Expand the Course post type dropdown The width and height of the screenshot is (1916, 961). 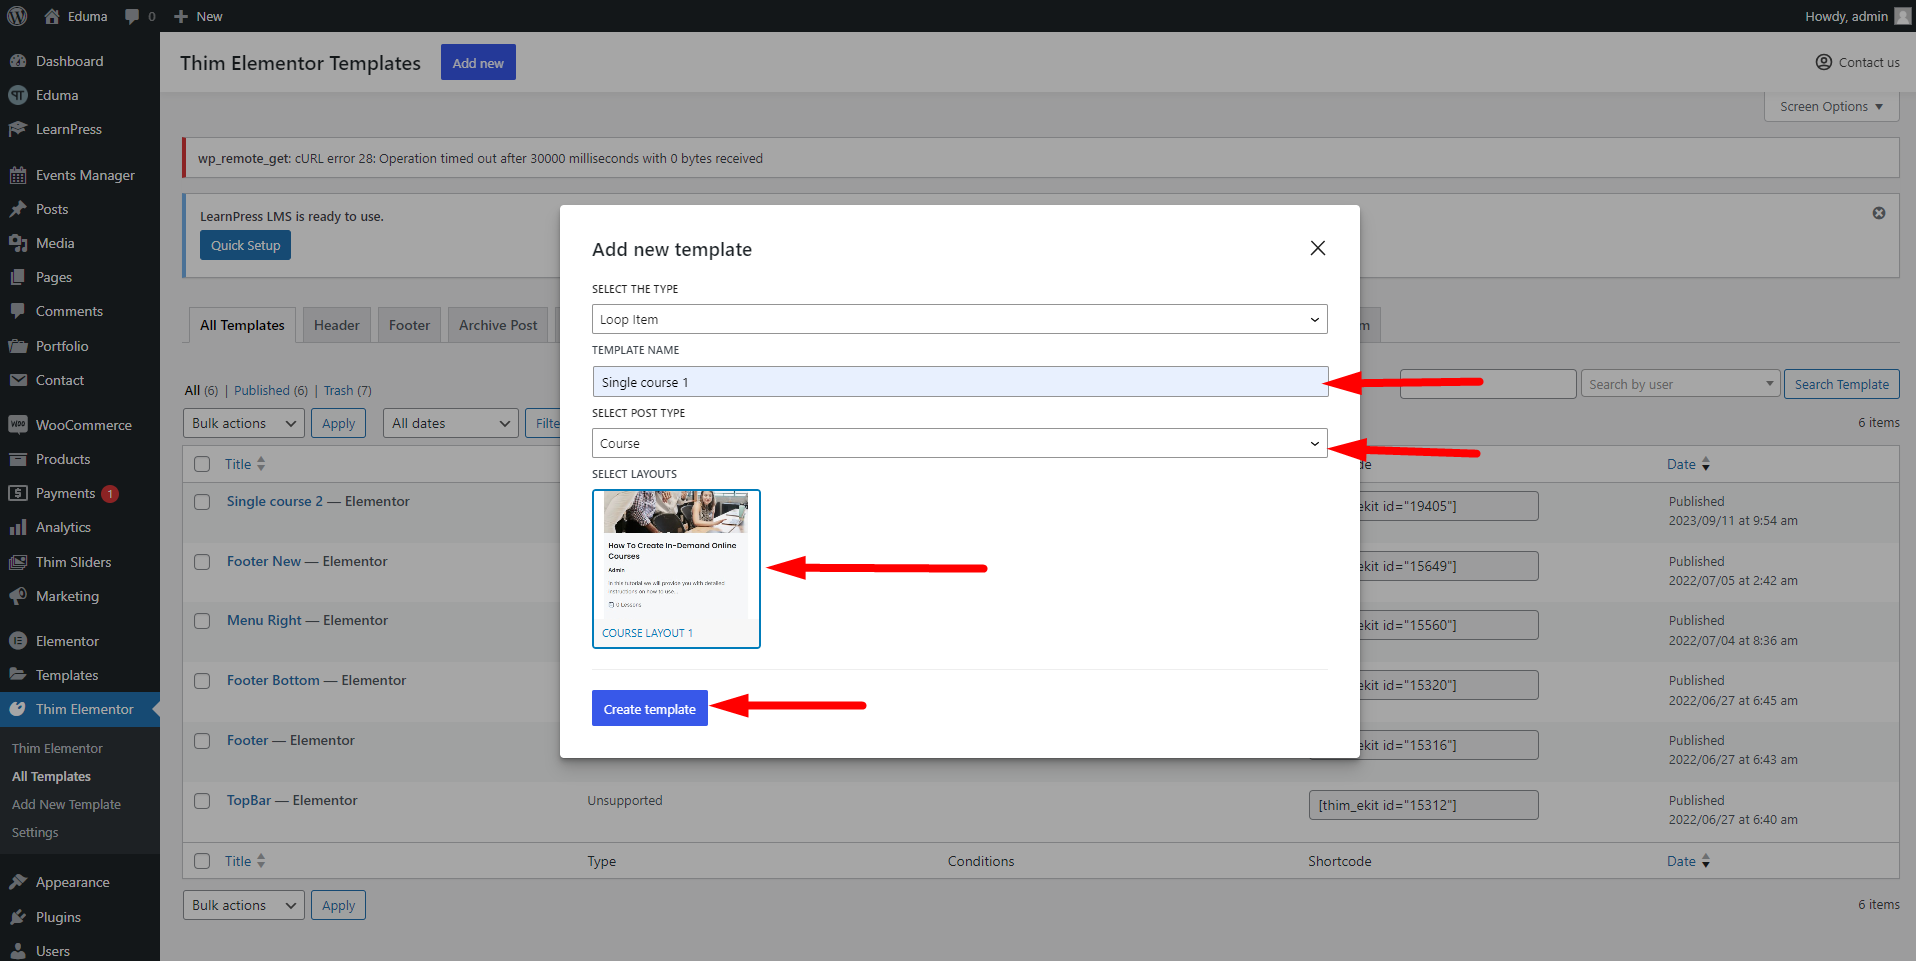tap(960, 443)
